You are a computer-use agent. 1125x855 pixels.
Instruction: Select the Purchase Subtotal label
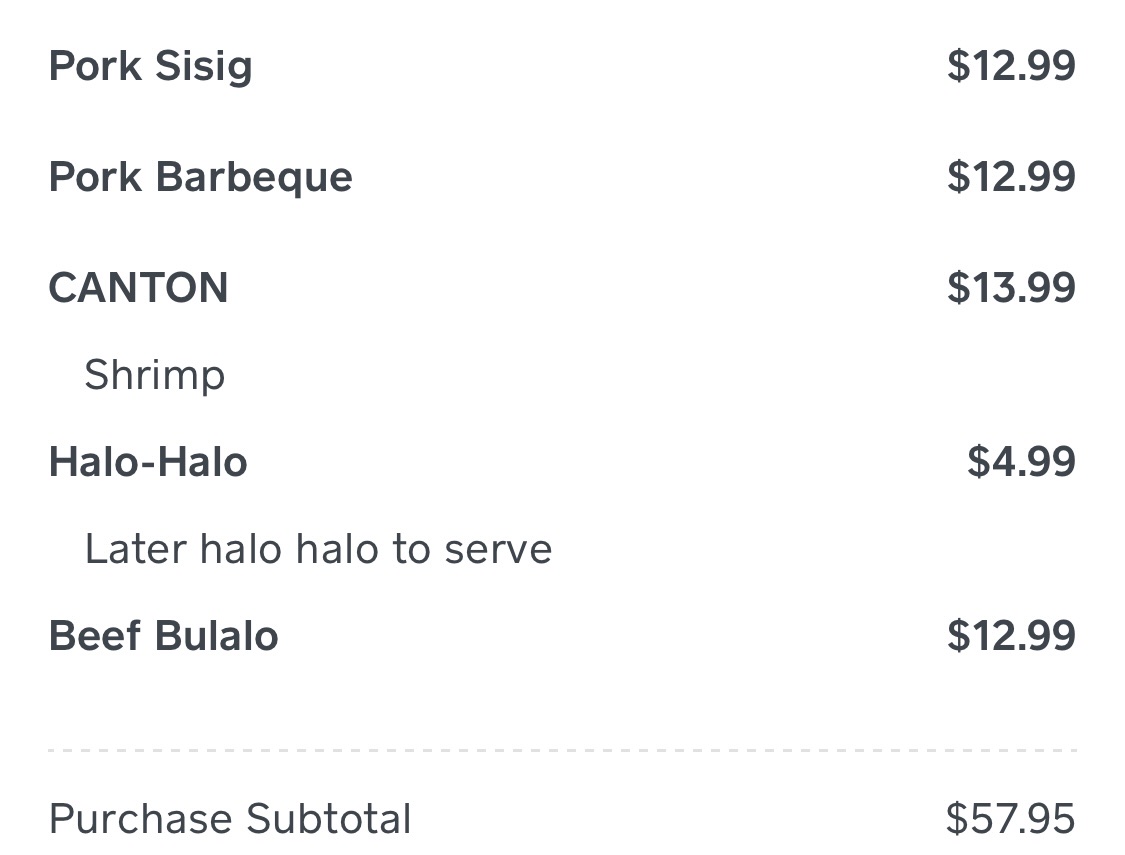click(230, 819)
